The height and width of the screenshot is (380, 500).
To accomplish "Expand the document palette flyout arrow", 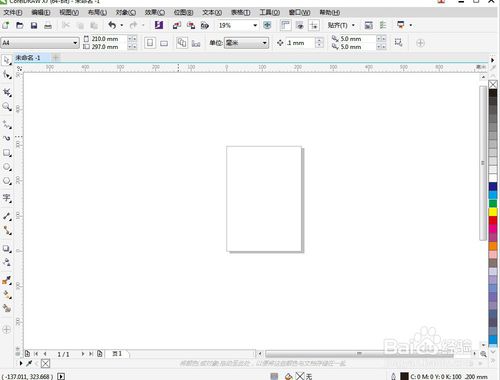I will tap(21, 363).
